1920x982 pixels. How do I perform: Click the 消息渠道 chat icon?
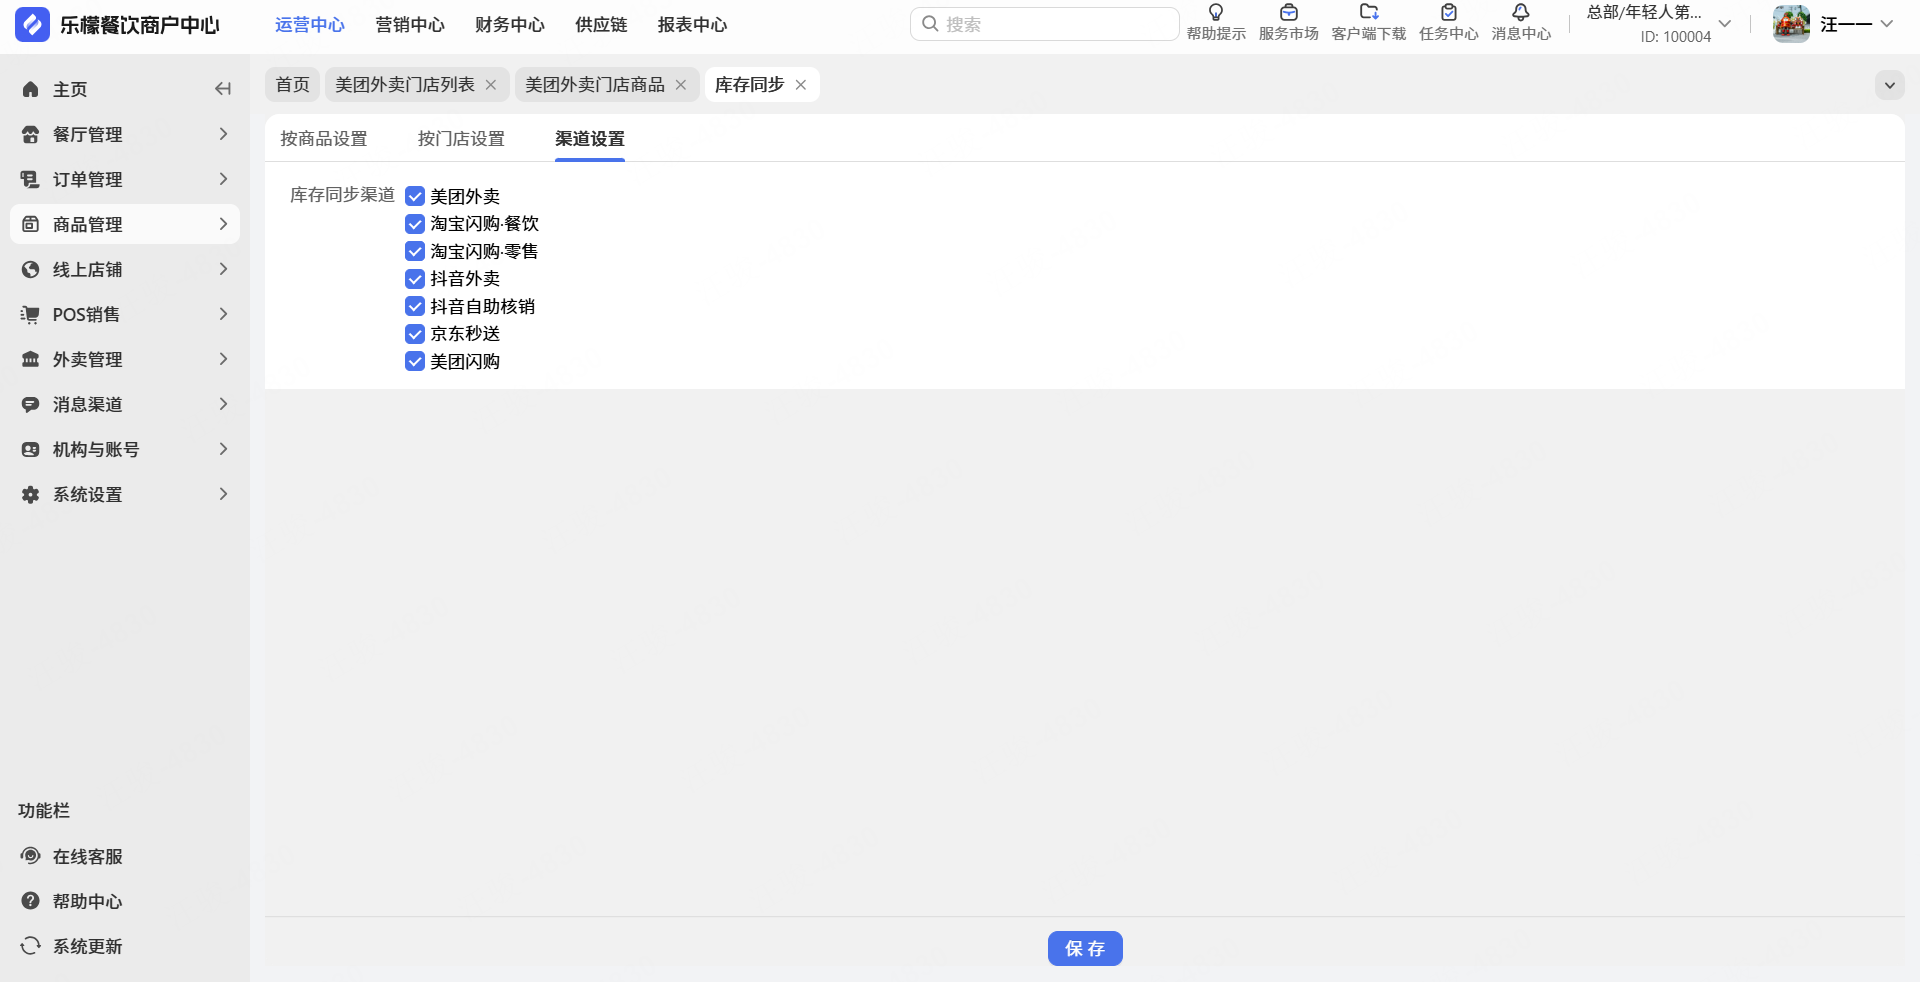pyautogui.click(x=31, y=404)
